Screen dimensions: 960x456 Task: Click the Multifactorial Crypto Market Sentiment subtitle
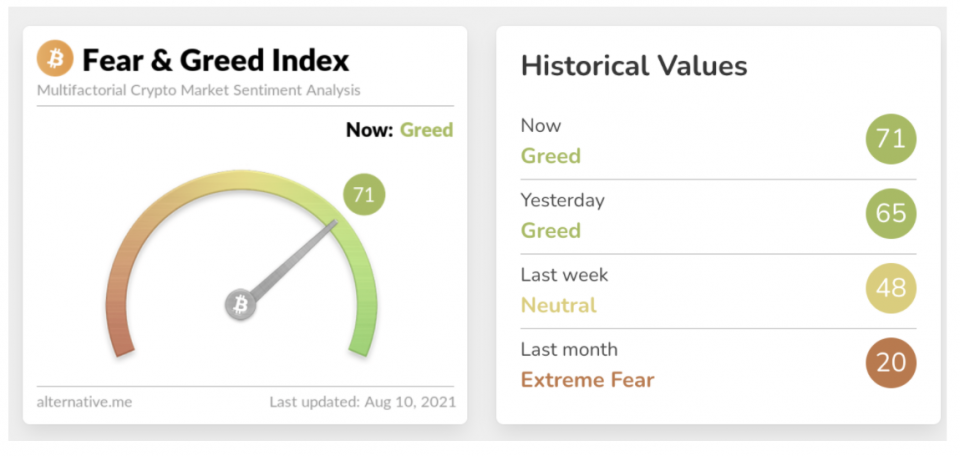198,90
